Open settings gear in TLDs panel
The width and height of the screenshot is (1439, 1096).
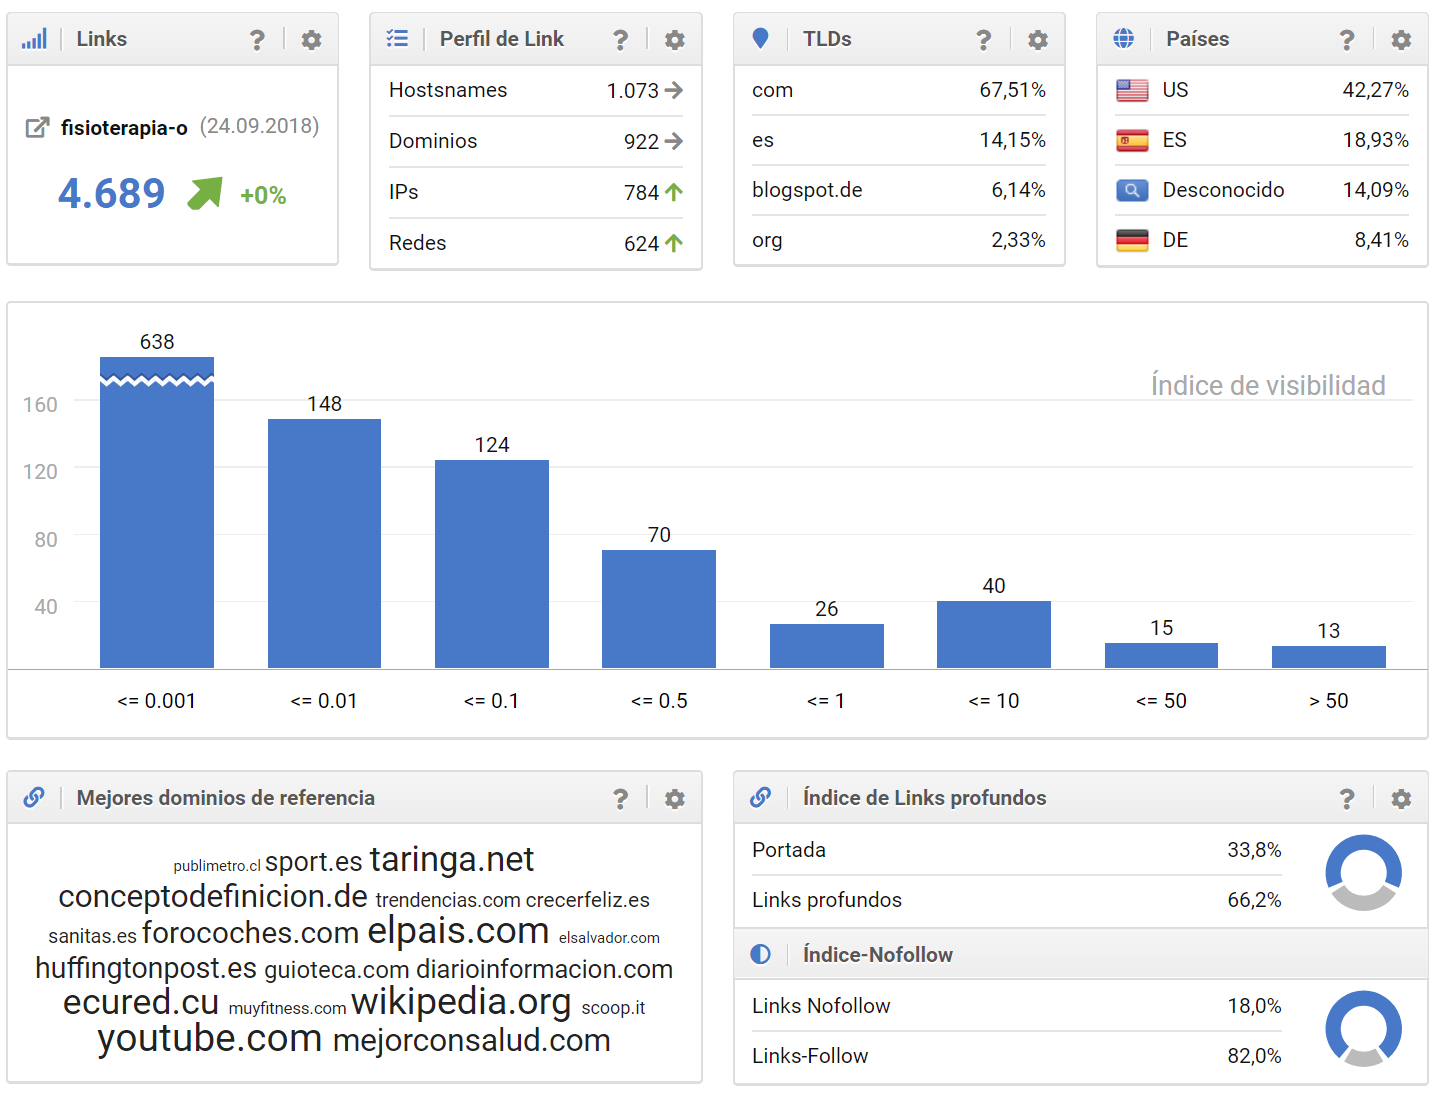point(1038,40)
